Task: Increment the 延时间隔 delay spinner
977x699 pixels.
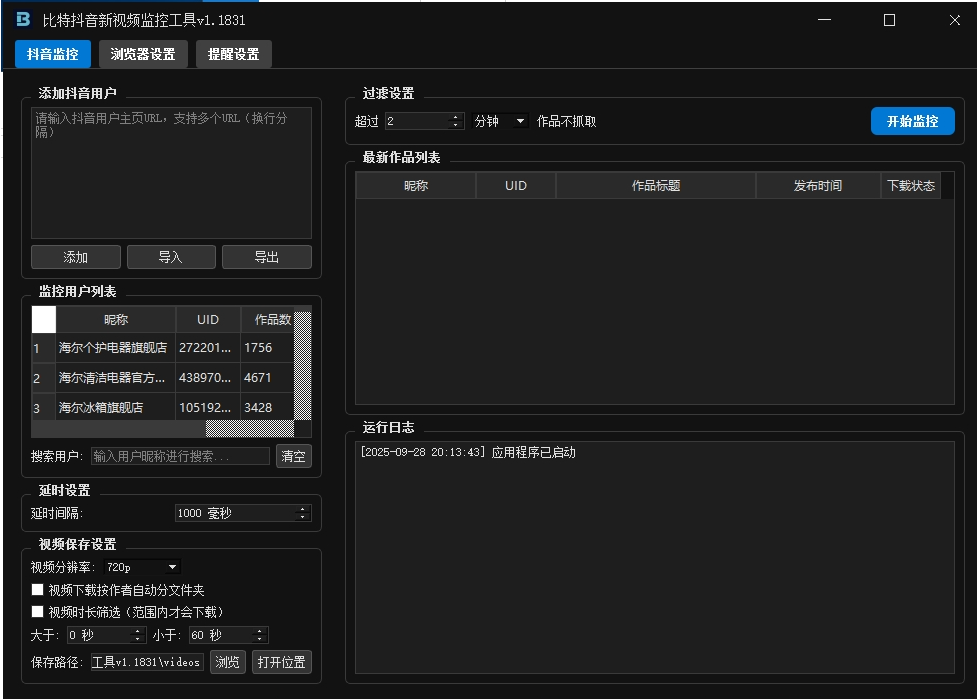Action: (x=302, y=508)
